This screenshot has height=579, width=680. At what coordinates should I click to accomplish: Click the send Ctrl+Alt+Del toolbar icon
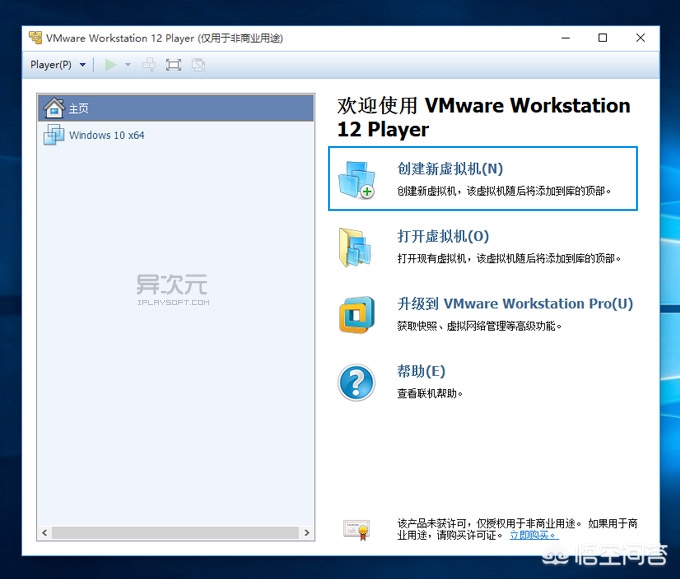(x=149, y=65)
